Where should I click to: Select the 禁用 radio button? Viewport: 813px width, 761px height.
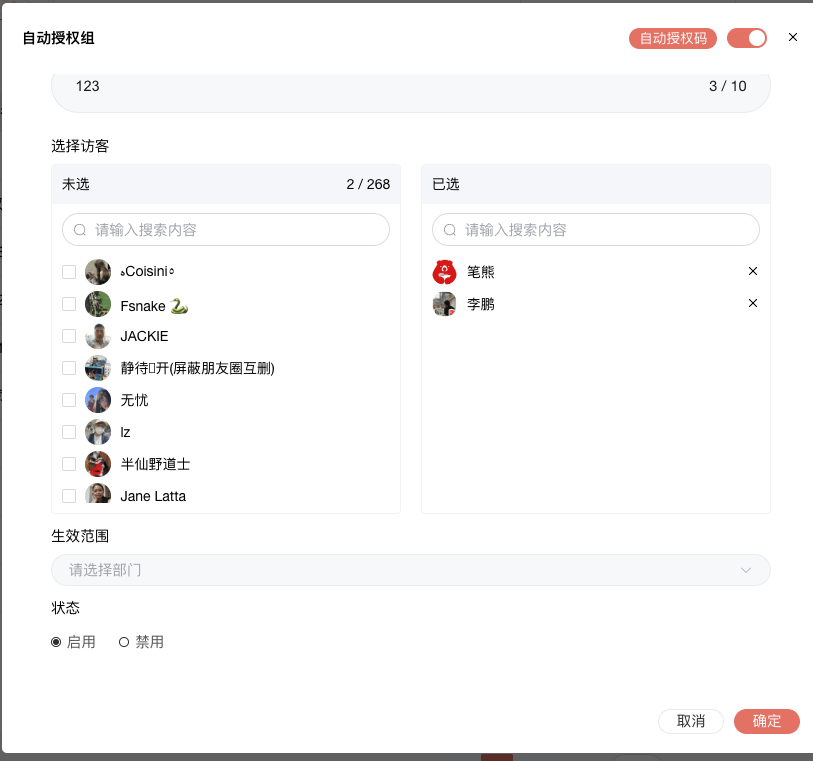pos(124,641)
